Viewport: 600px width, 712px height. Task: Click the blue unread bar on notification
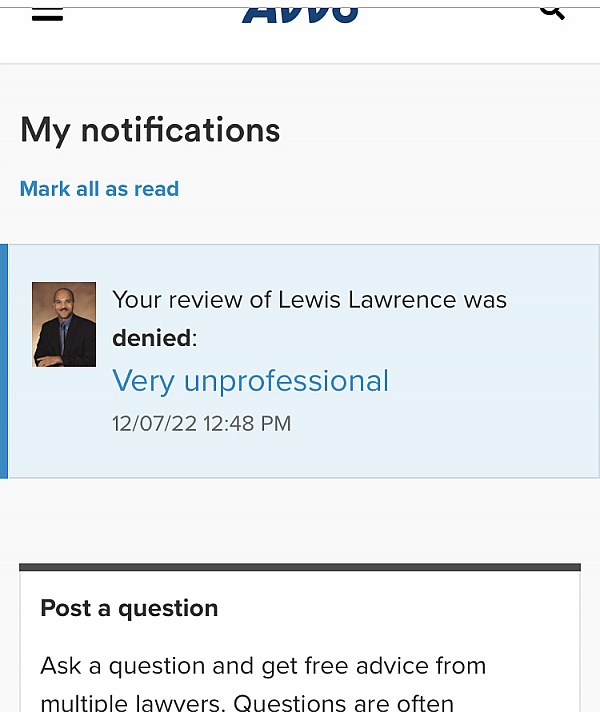click(x=3, y=361)
